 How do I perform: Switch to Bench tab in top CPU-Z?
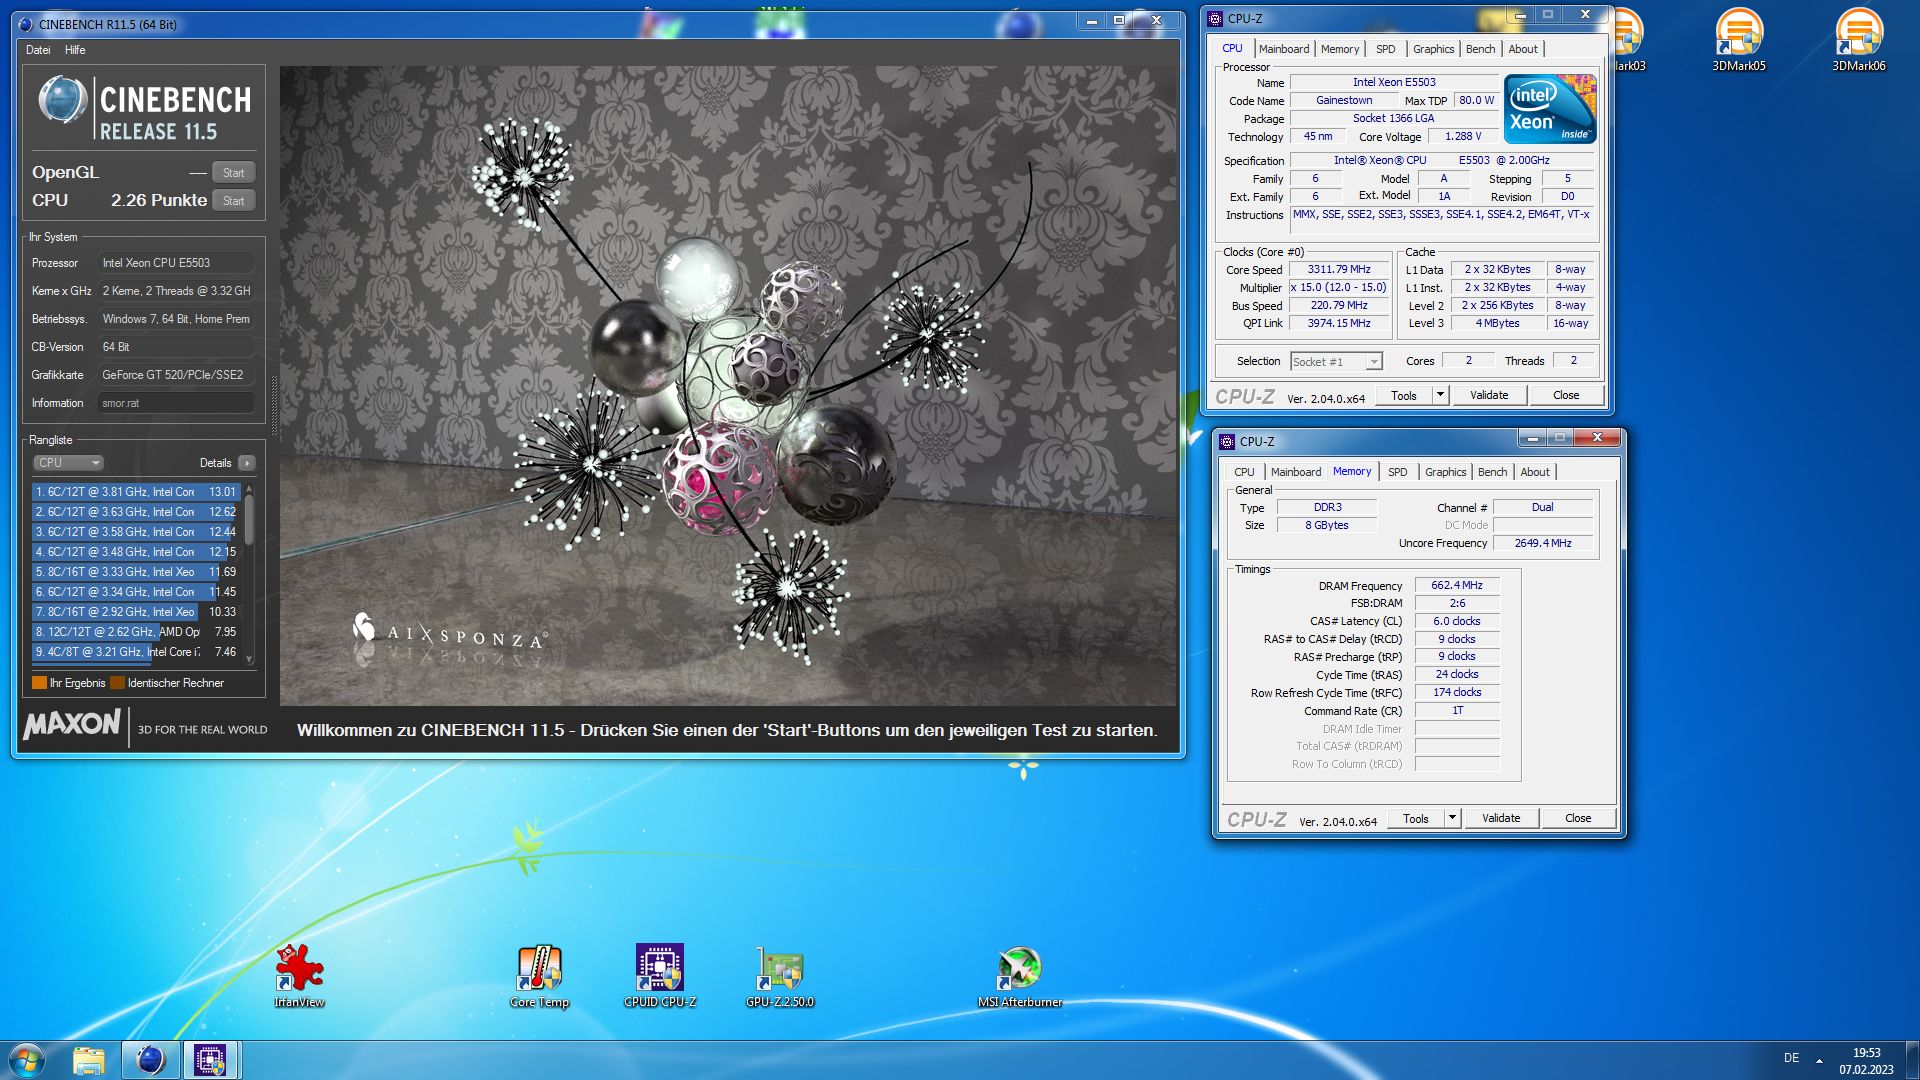(1481, 49)
